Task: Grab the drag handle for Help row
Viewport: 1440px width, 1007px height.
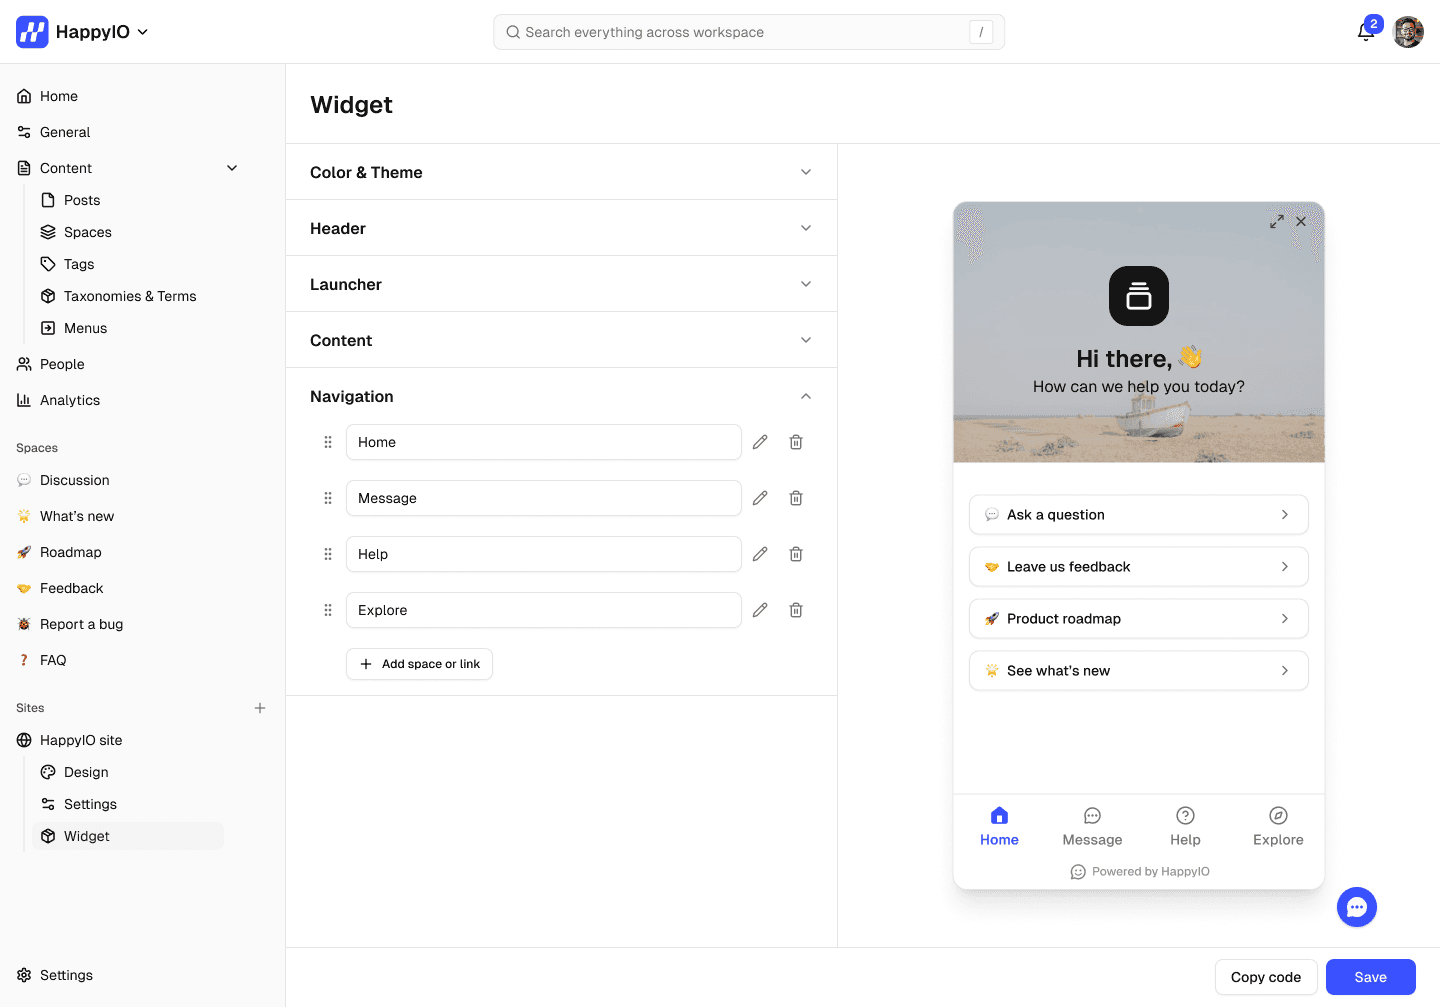Action: coord(328,554)
